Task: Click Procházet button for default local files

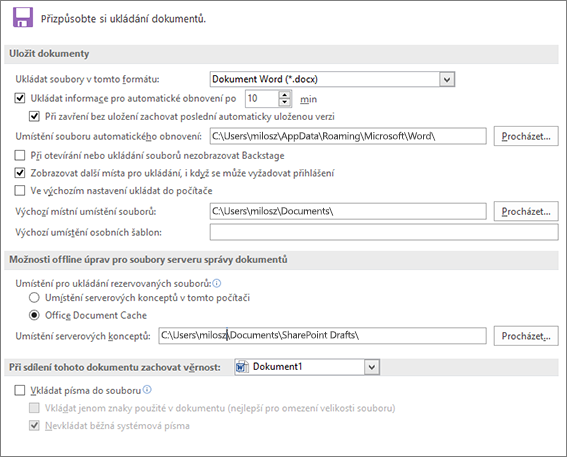Action: (x=526, y=212)
